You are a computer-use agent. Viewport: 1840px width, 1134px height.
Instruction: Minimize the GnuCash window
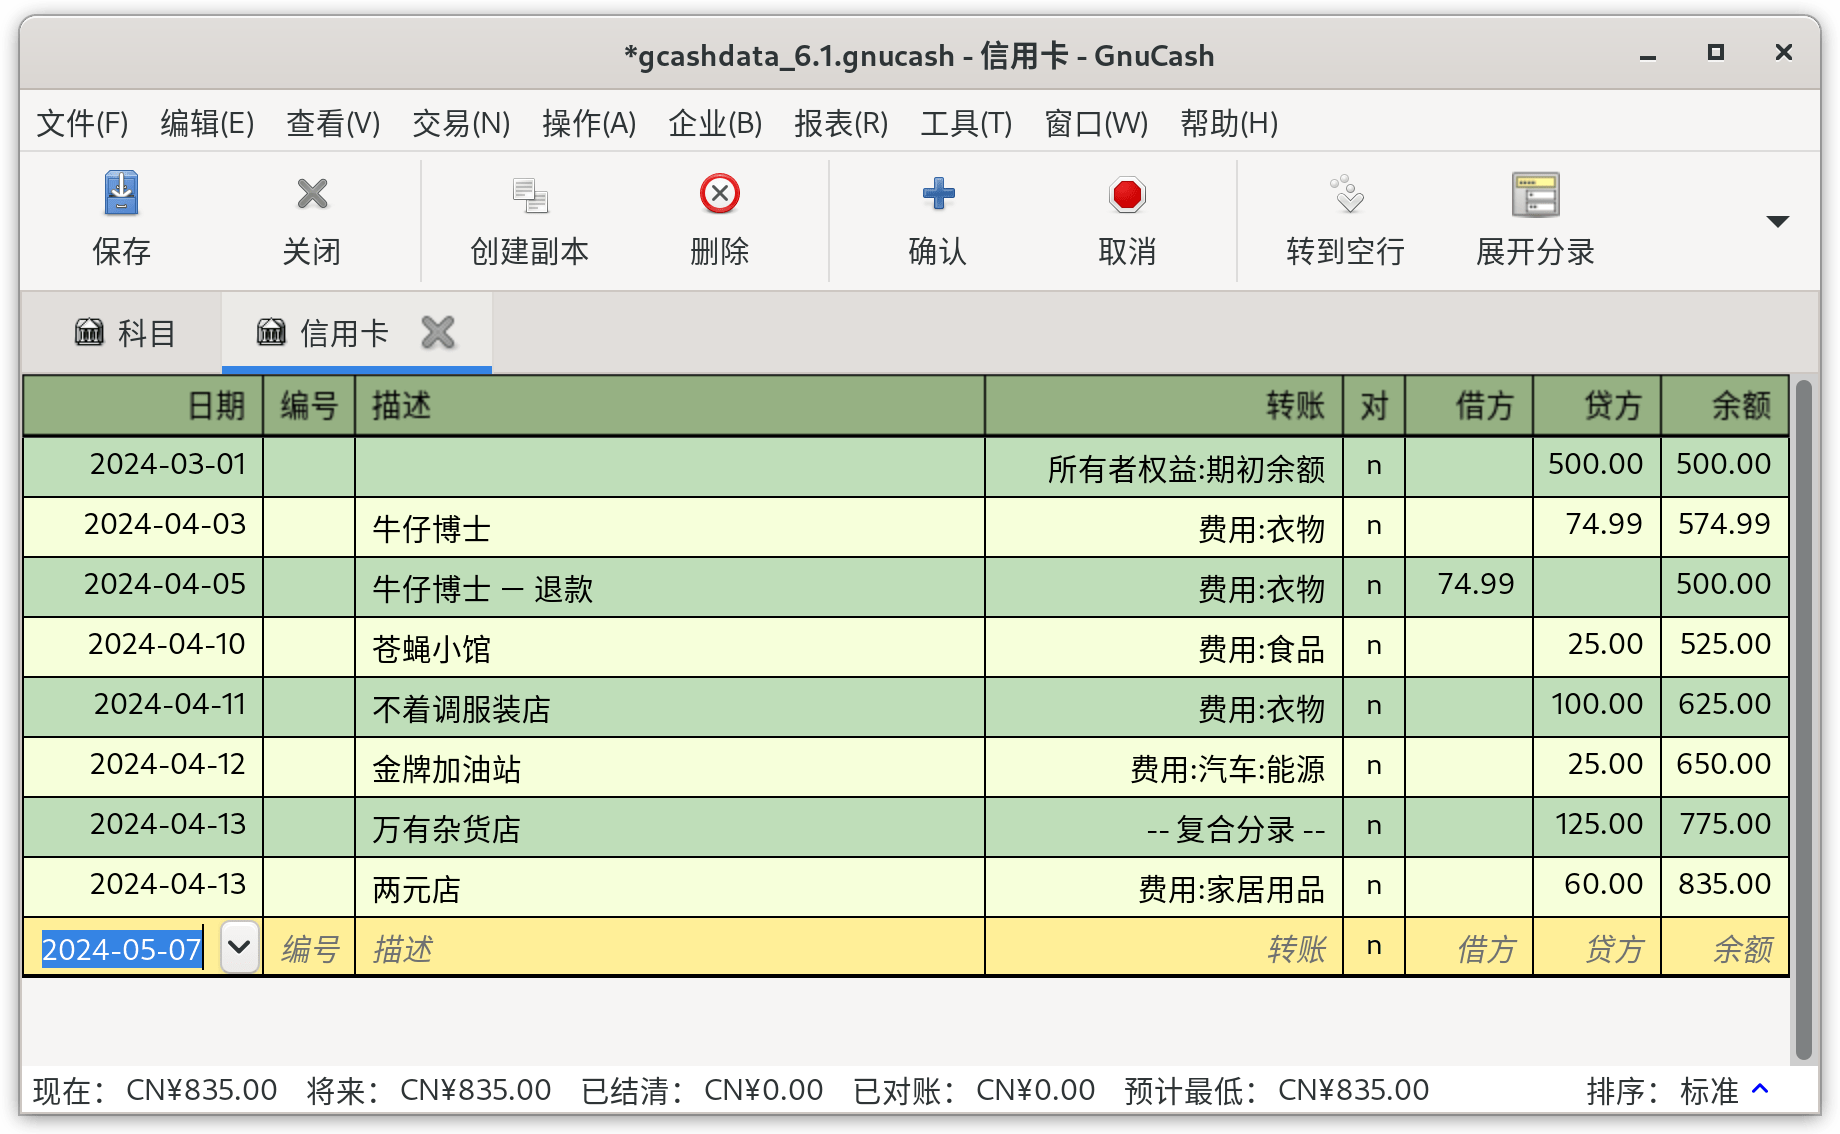(x=1648, y=56)
